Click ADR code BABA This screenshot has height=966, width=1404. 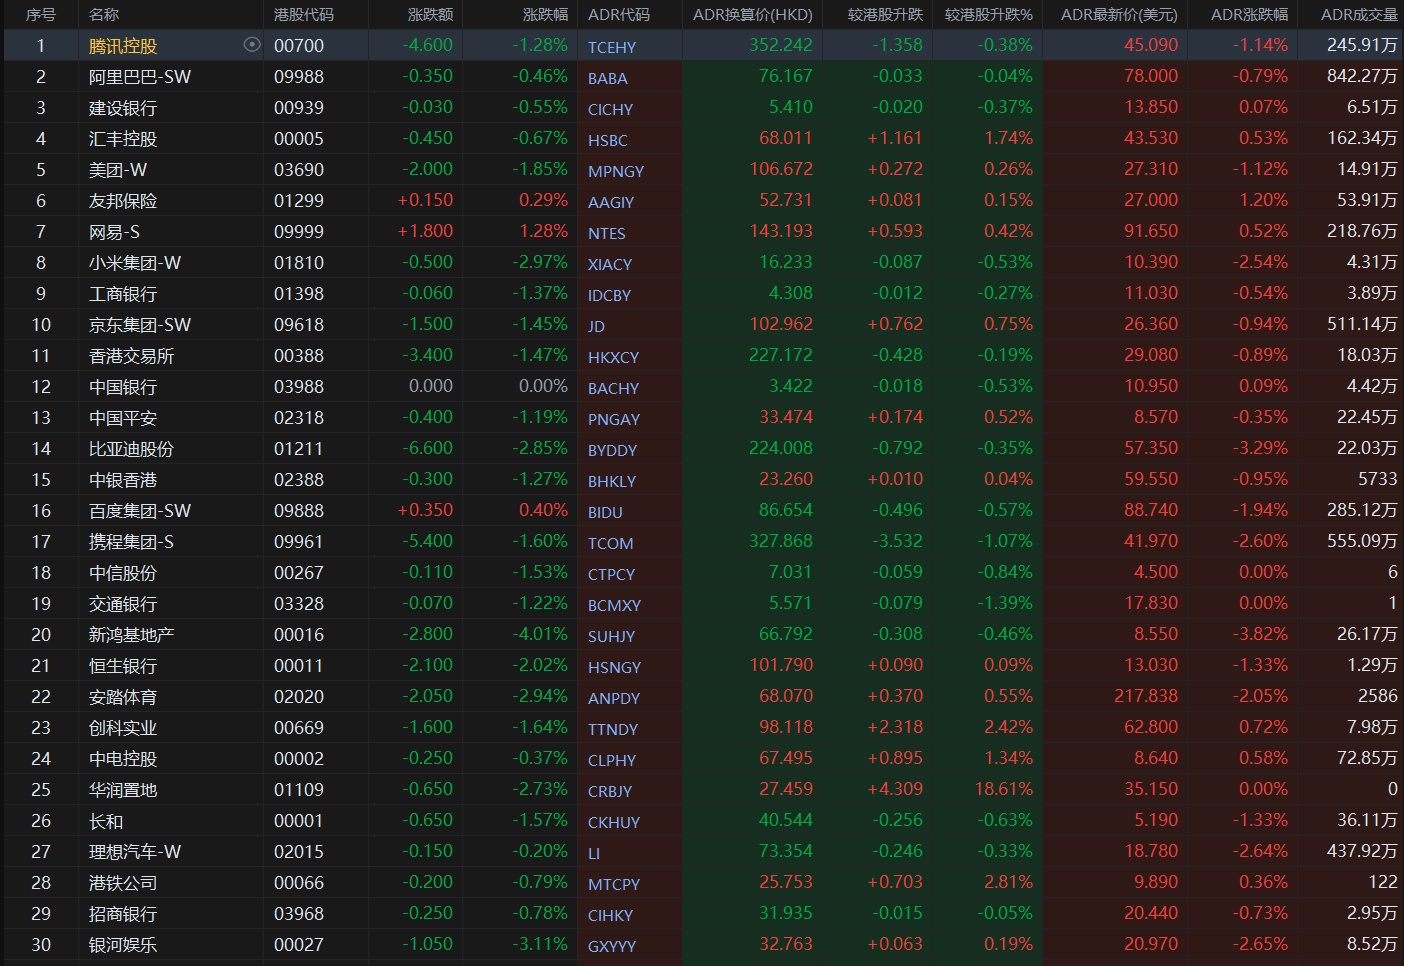[x=608, y=78]
